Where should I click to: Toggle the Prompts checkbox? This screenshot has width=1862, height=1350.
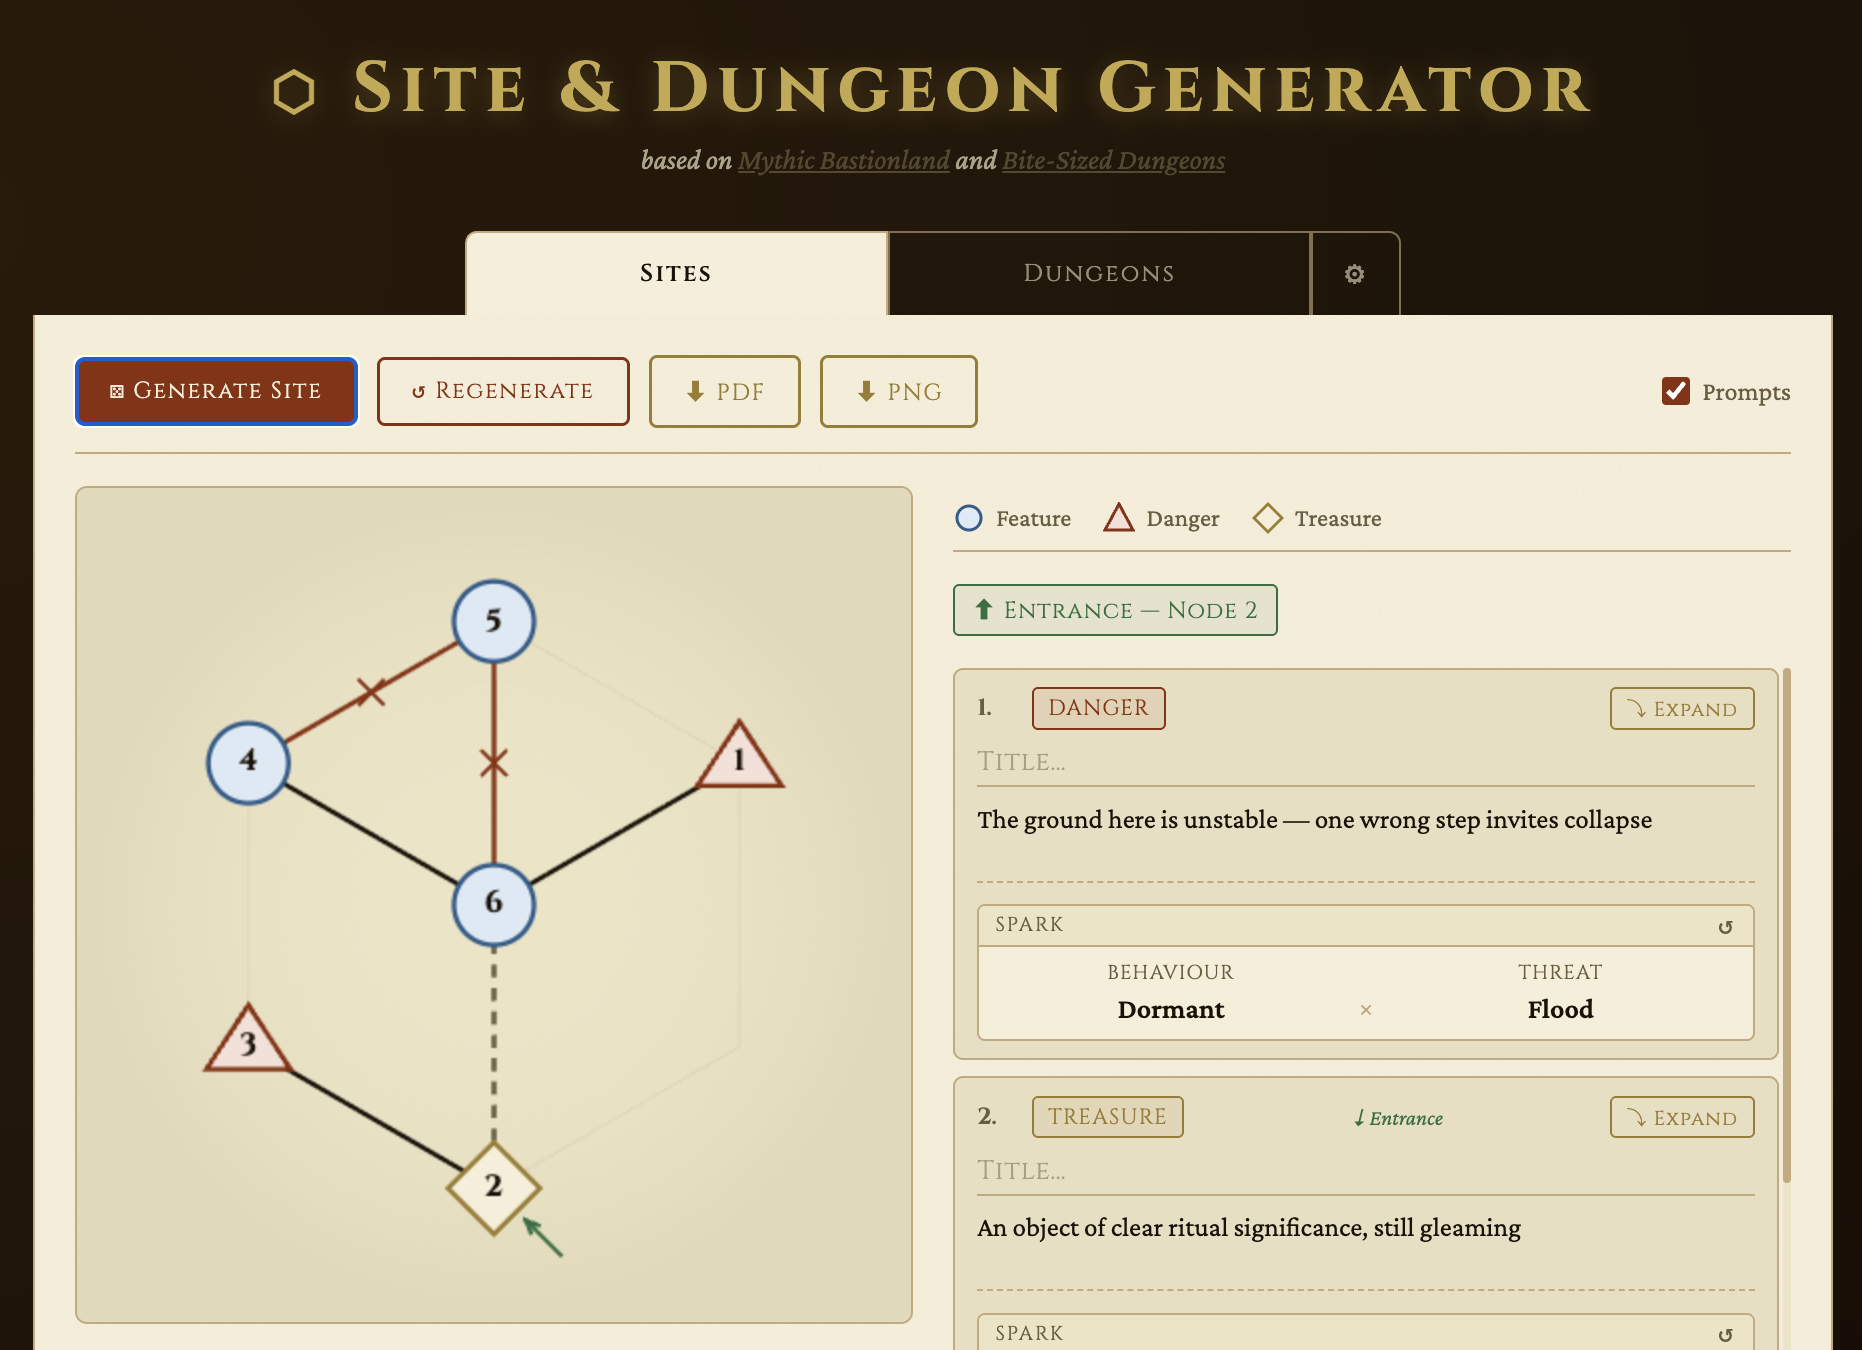click(x=1676, y=391)
